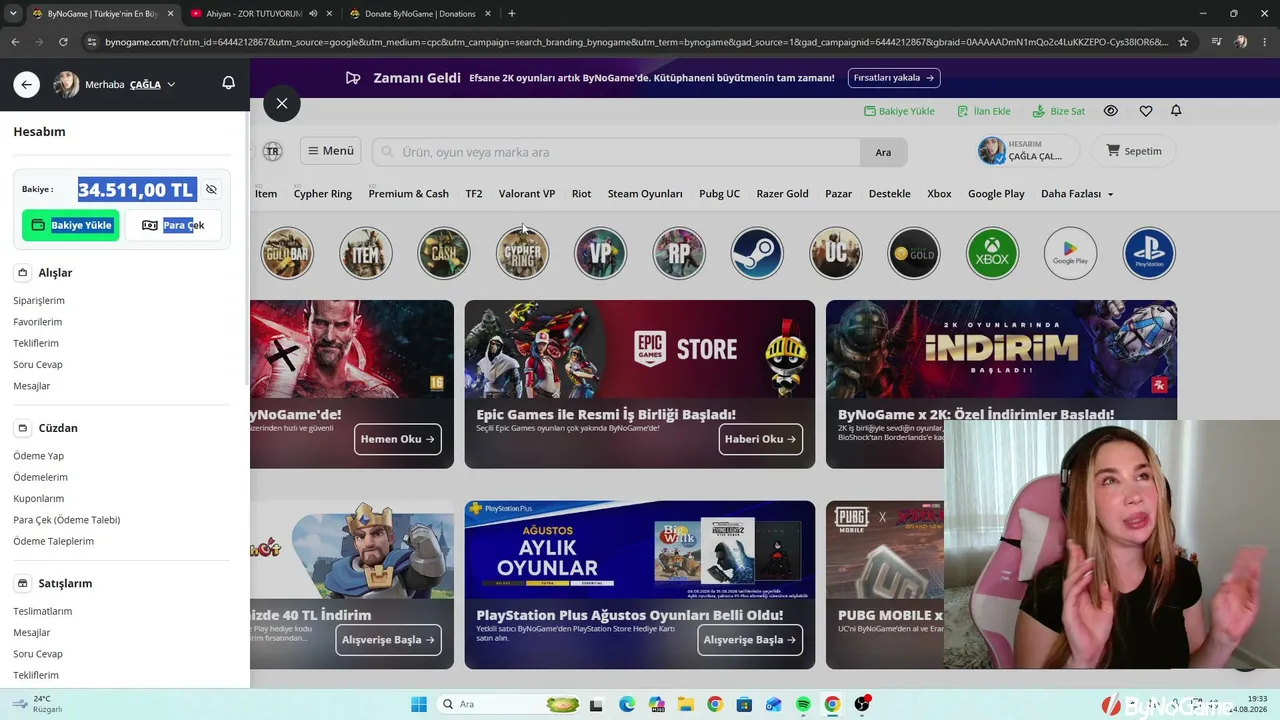Select Ödeme Yap in Cüzdan section
This screenshot has height=720, width=1280.
[38, 456]
